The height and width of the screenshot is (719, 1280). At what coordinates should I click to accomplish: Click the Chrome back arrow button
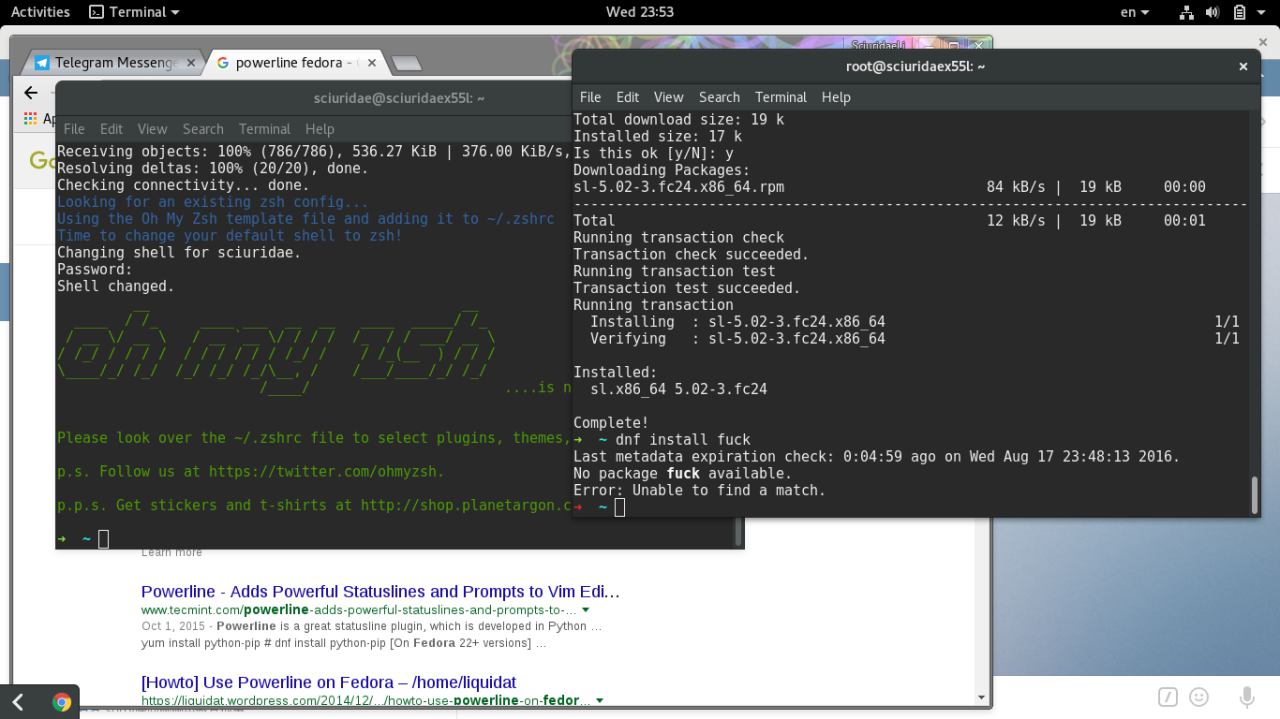coord(31,93)
